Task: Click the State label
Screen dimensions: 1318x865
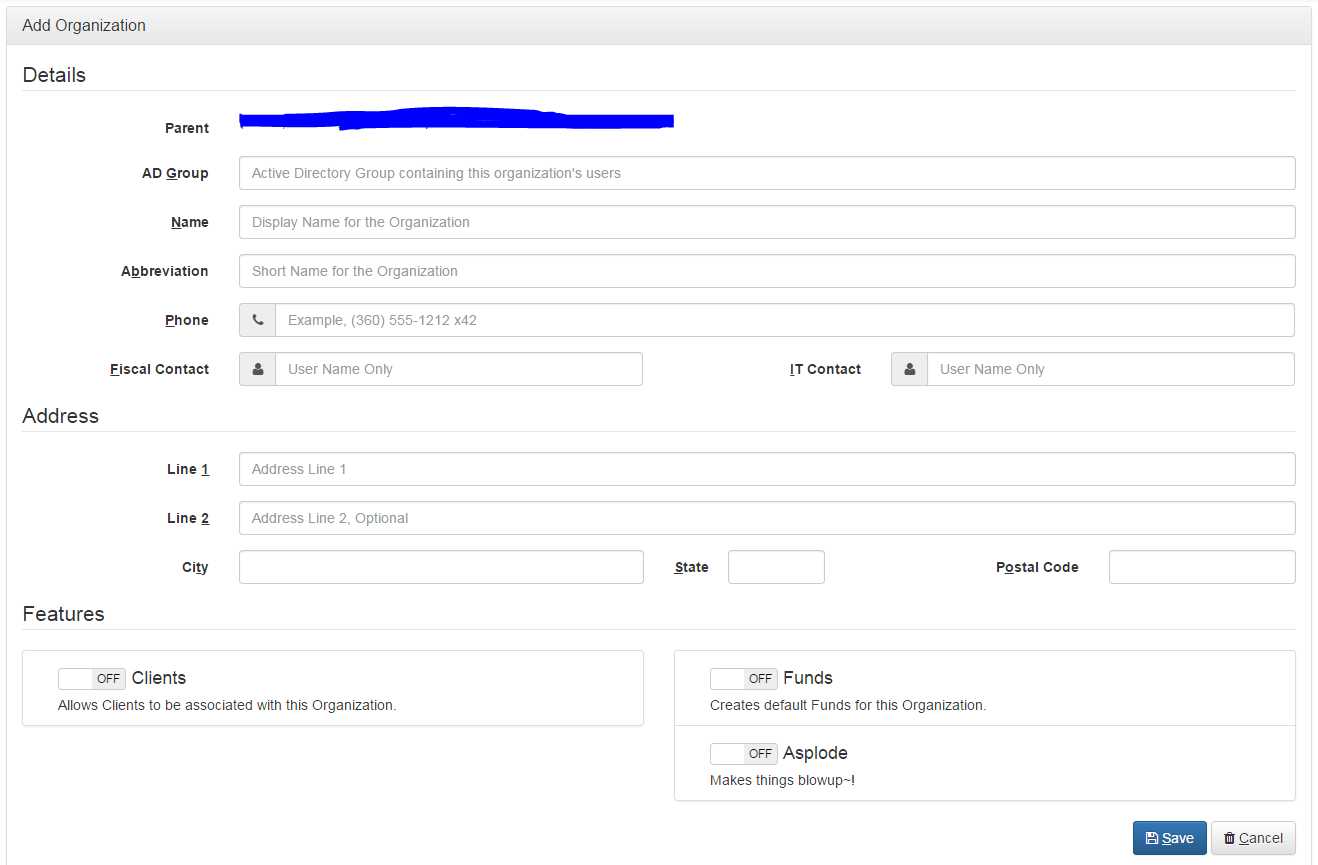Action: (691, 567)
